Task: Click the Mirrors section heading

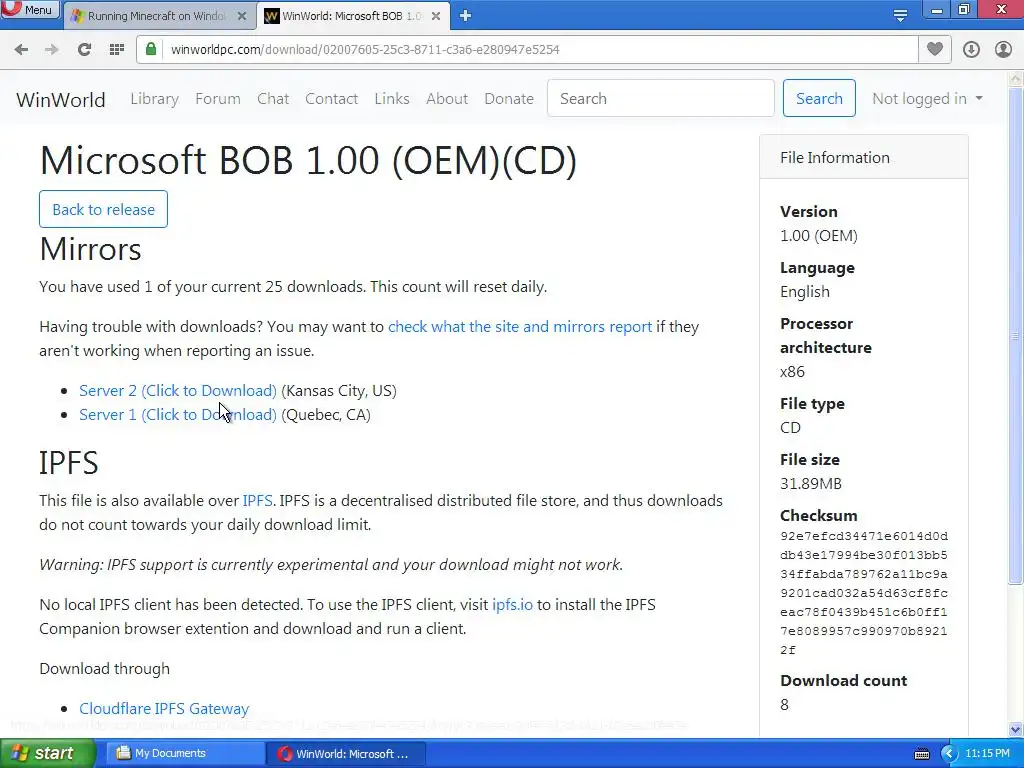Action: pyautogui.click(x=90, y=249)
